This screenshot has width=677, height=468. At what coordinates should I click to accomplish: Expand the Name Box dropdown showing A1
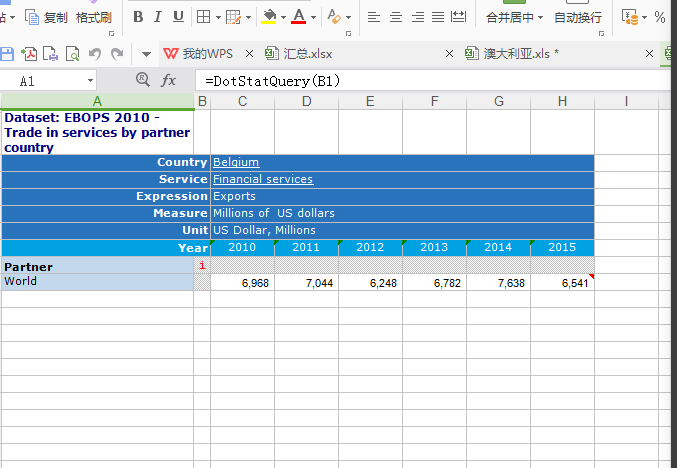[90, 80]
